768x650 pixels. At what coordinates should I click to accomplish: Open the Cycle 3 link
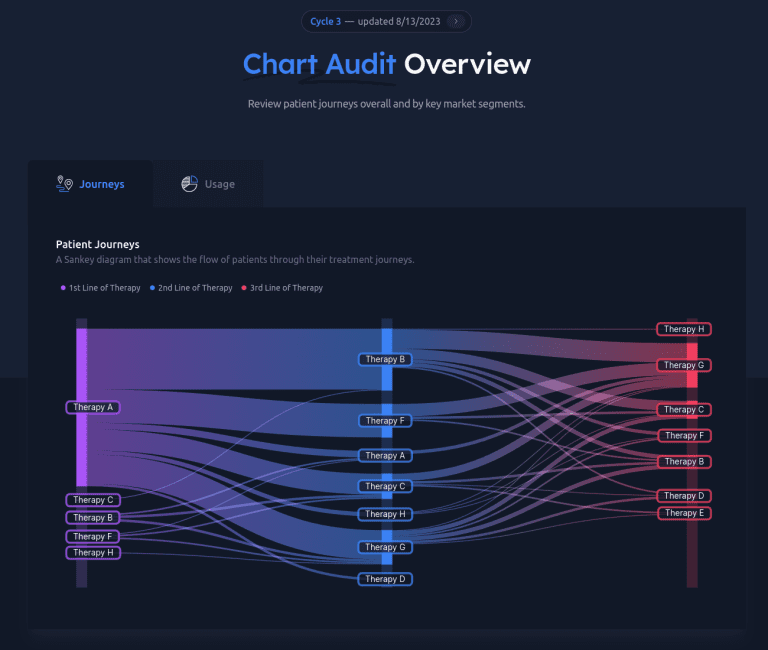pos(325,21)
